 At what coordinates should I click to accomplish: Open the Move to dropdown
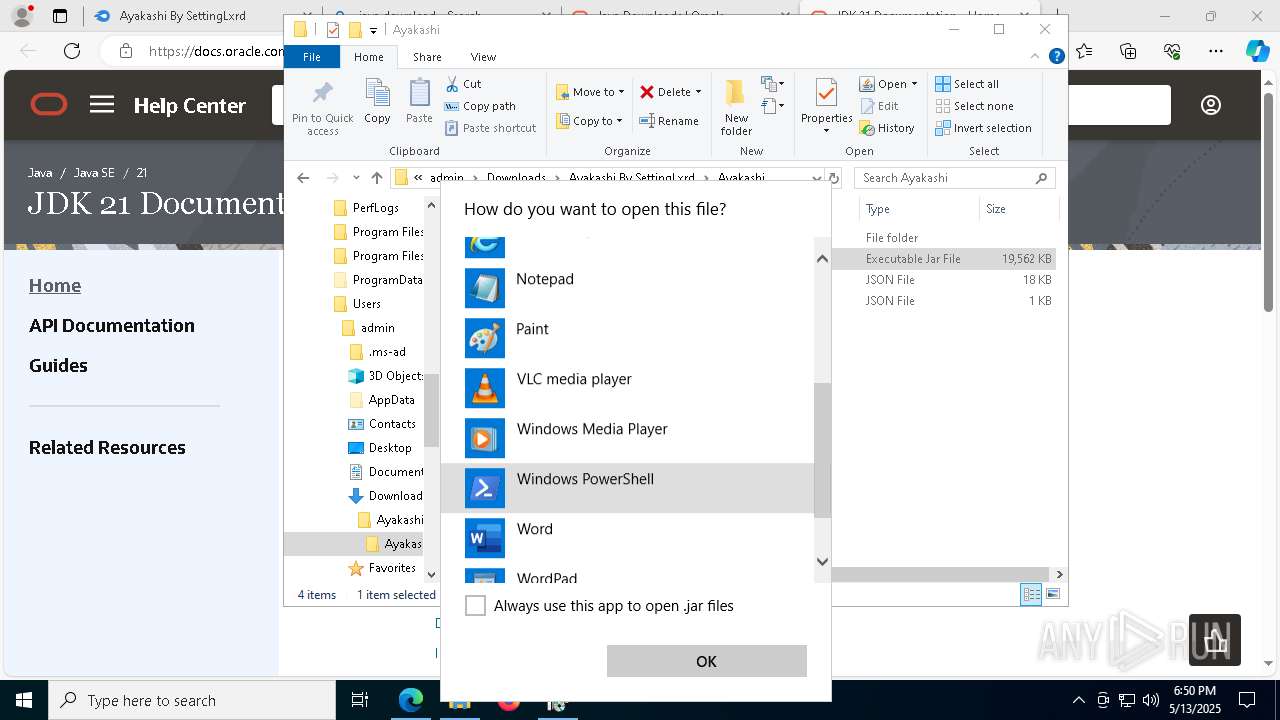[x=590, y=92]
